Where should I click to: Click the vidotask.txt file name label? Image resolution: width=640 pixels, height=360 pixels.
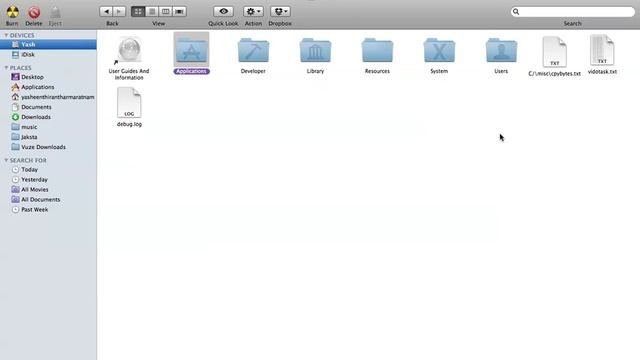pos(602,72)
